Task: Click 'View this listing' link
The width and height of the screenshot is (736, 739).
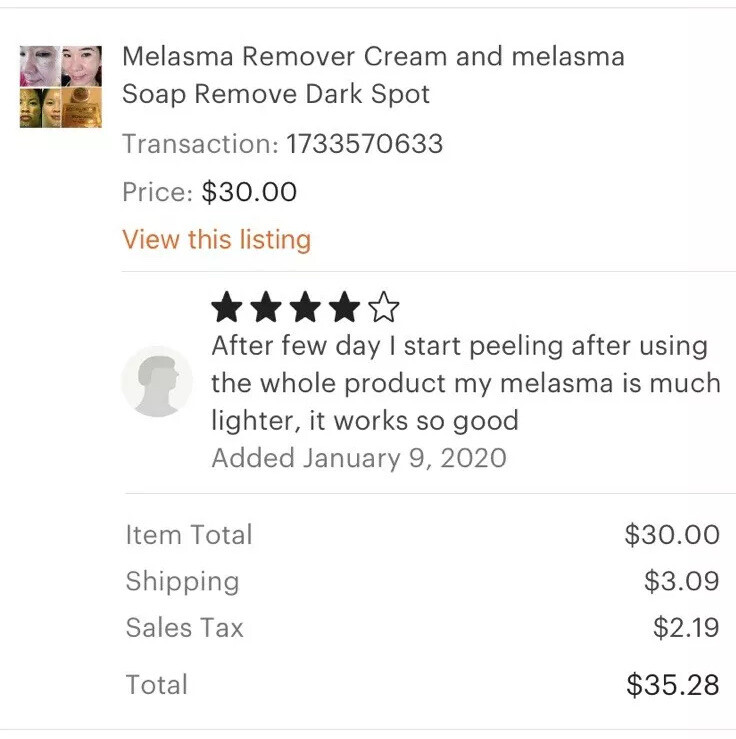Action: tap(217, 239)
